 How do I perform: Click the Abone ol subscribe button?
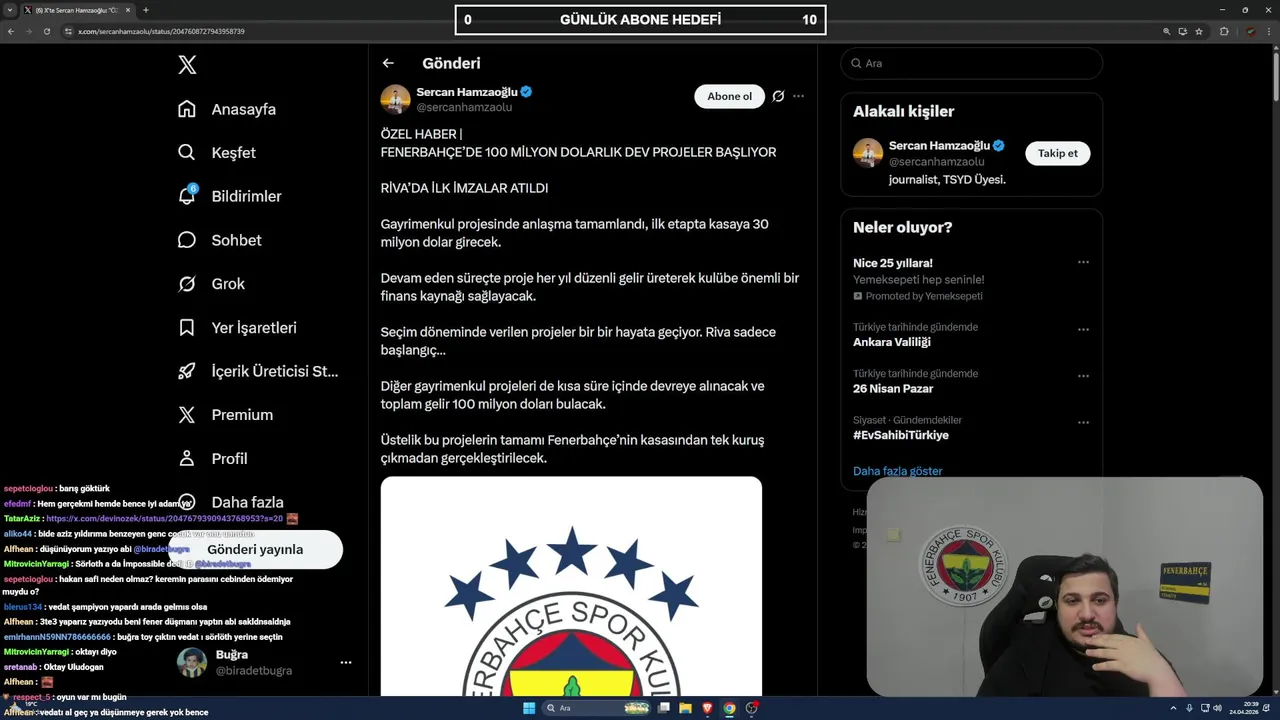pos(729,96)
